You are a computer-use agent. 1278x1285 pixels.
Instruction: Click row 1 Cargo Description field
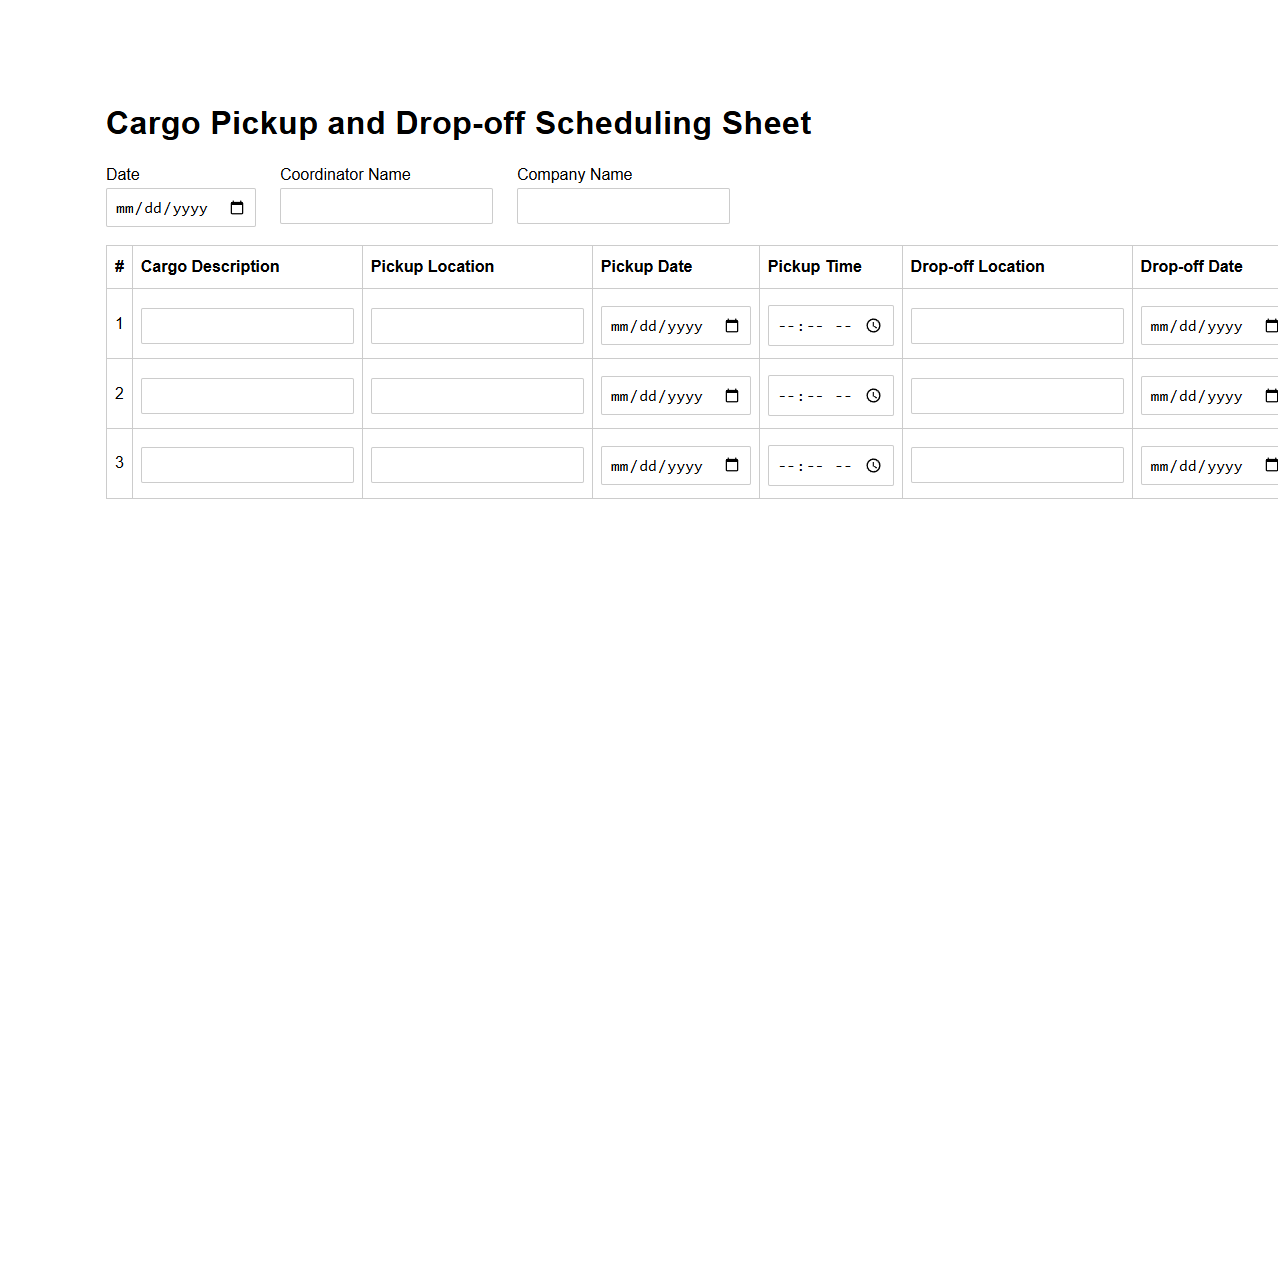(x=247, y=325)
